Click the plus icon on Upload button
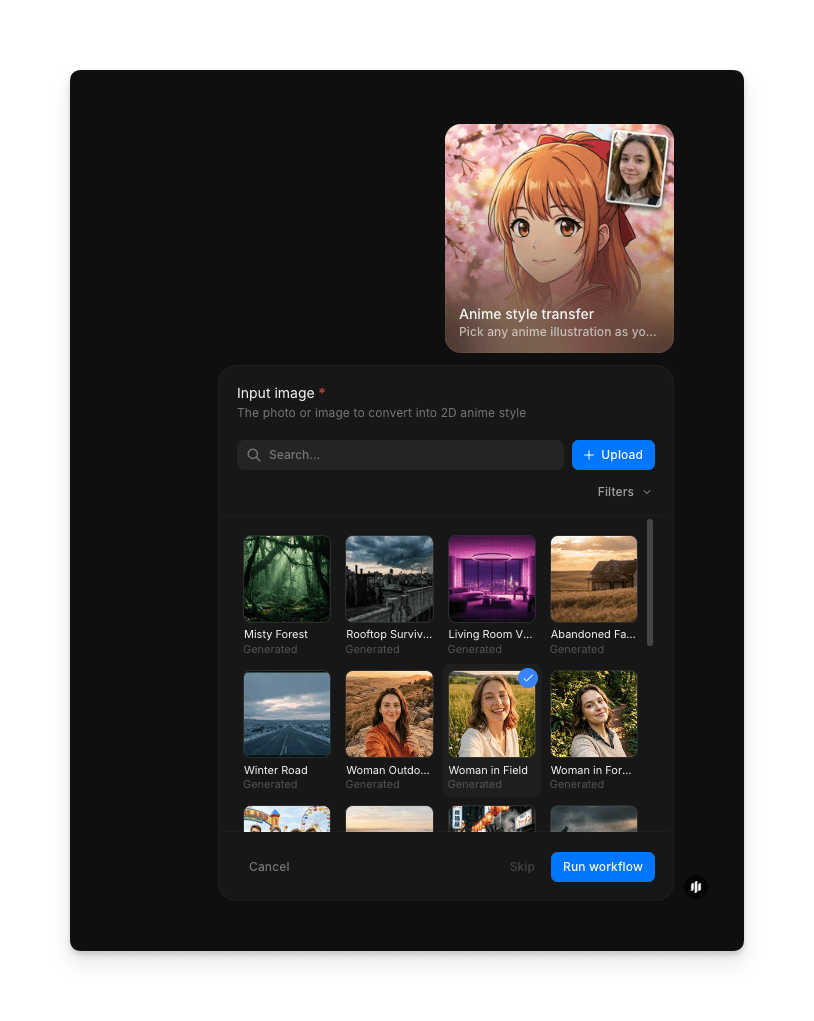The width and height of the screenshot is (814, 1021). (x=589, y=455)
